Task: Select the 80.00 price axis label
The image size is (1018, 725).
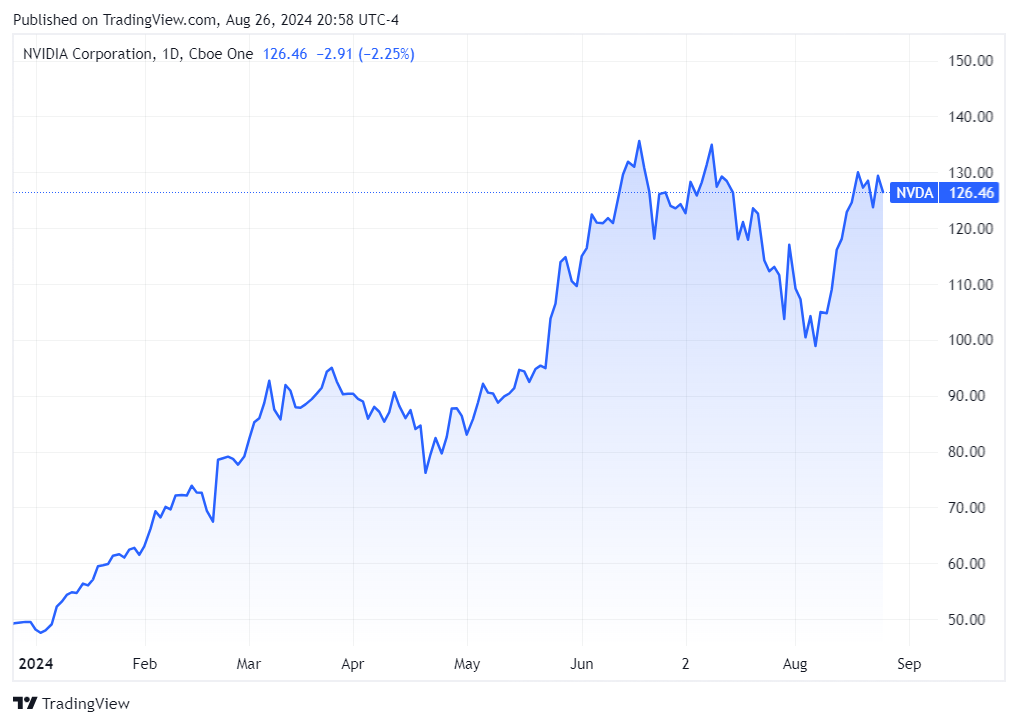Action: (966, 452)
